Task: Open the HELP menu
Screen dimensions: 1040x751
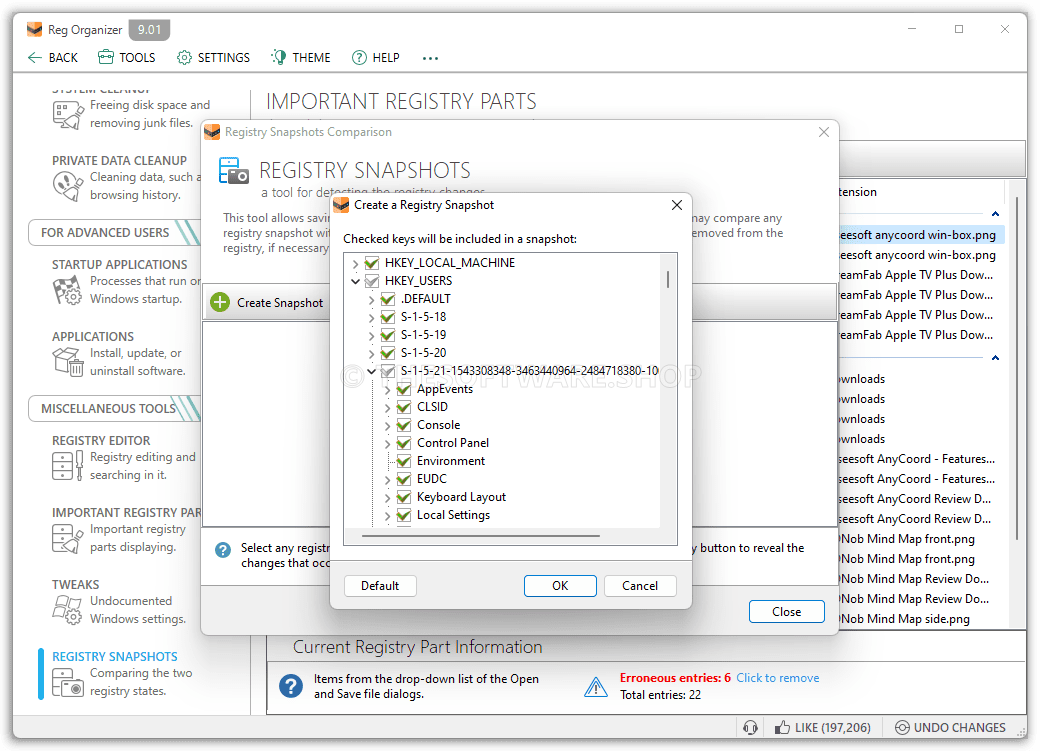Action: pyautogui.click(x=386, y=58)
